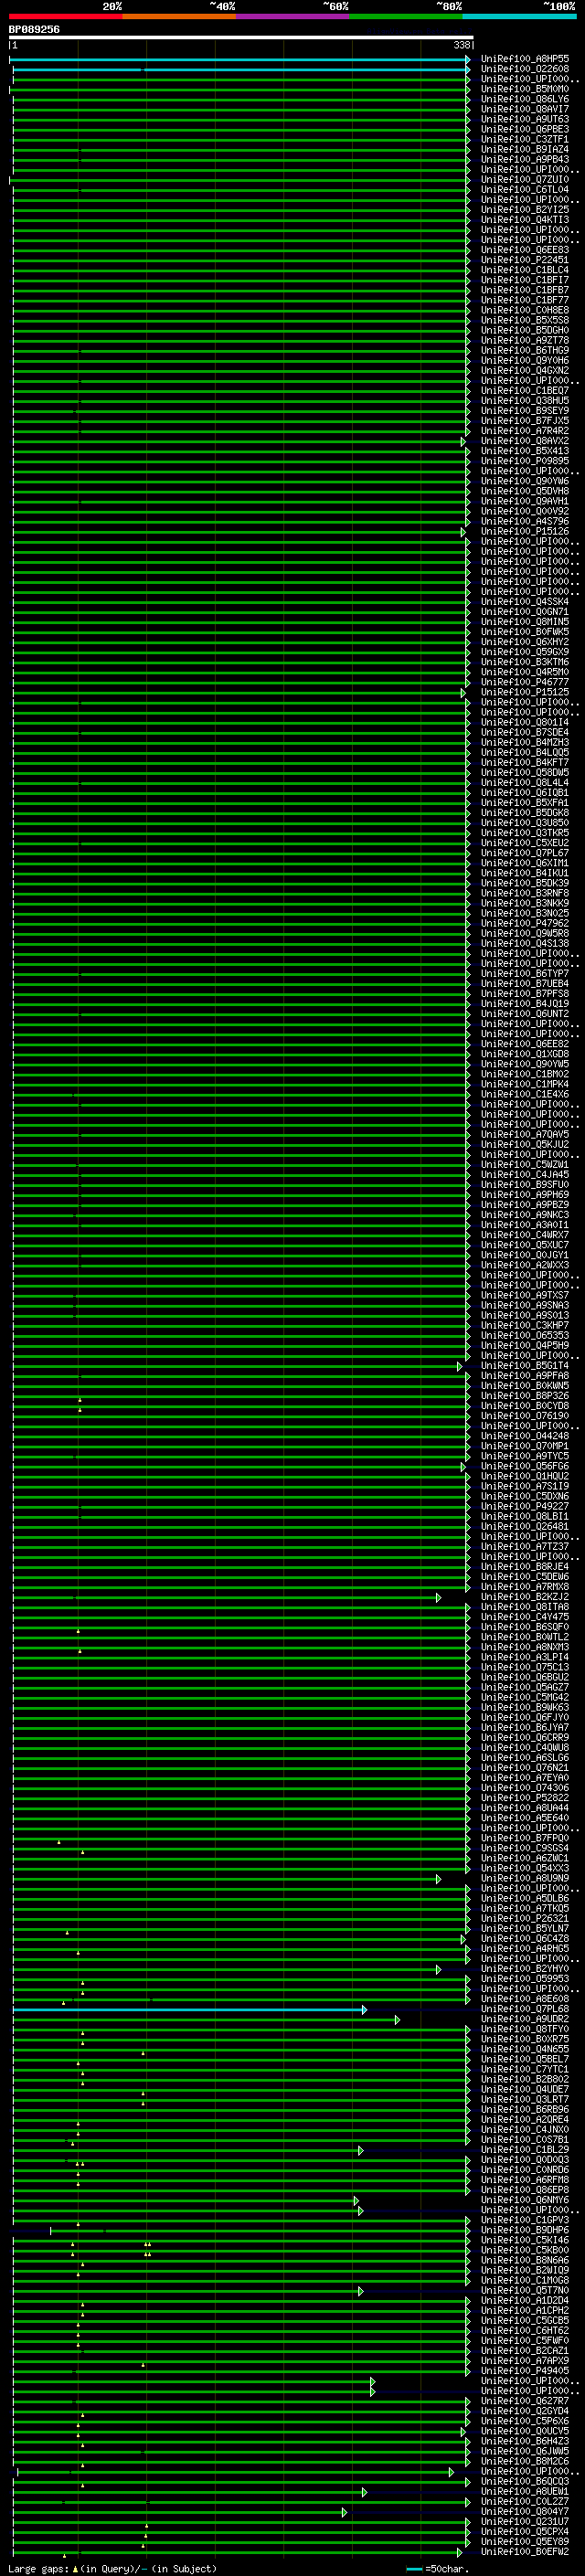Click the UniRef100_C1BL29 label
585x2576 pixels.
click(x=525, y=2149)
